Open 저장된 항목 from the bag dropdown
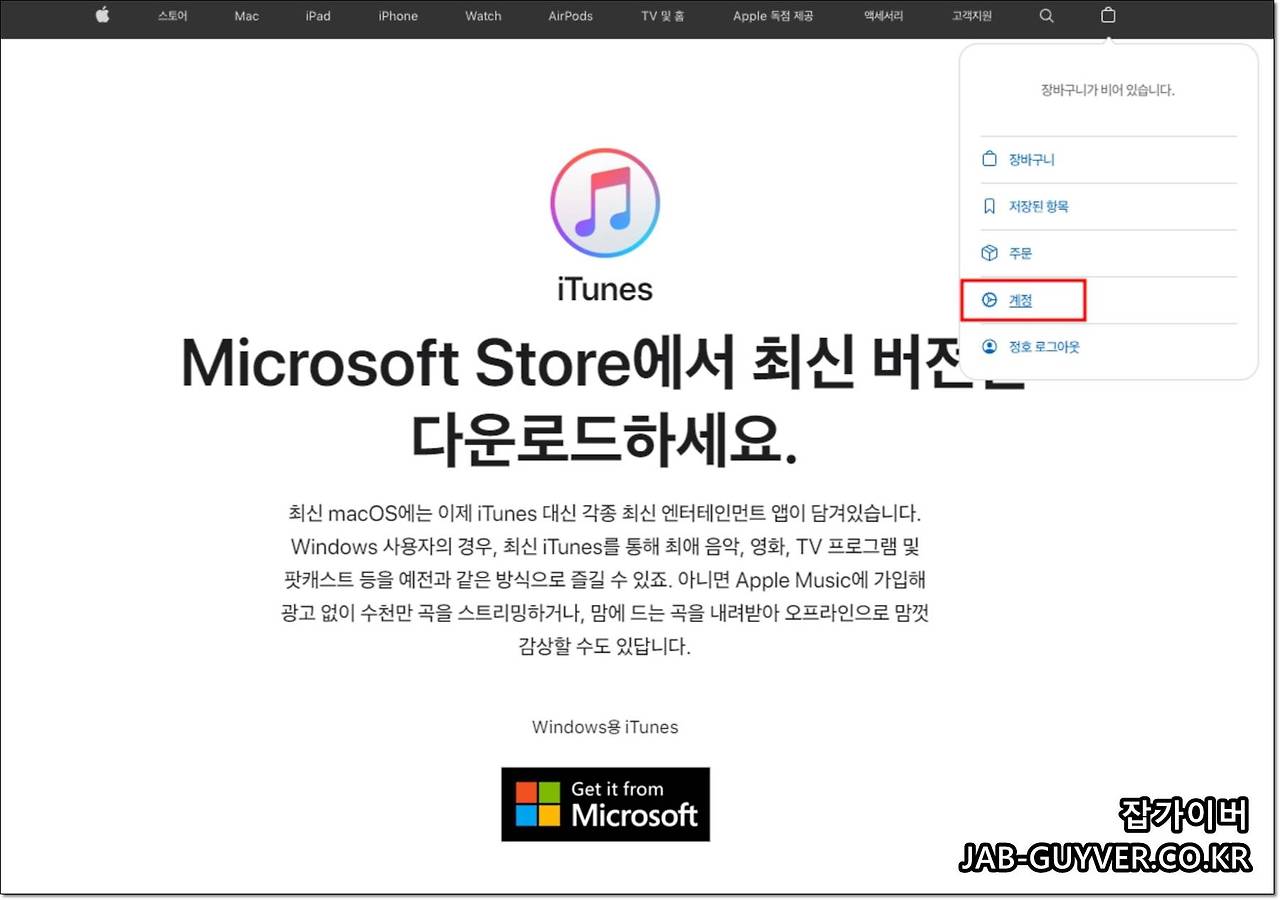 [x=1039, y=205]
